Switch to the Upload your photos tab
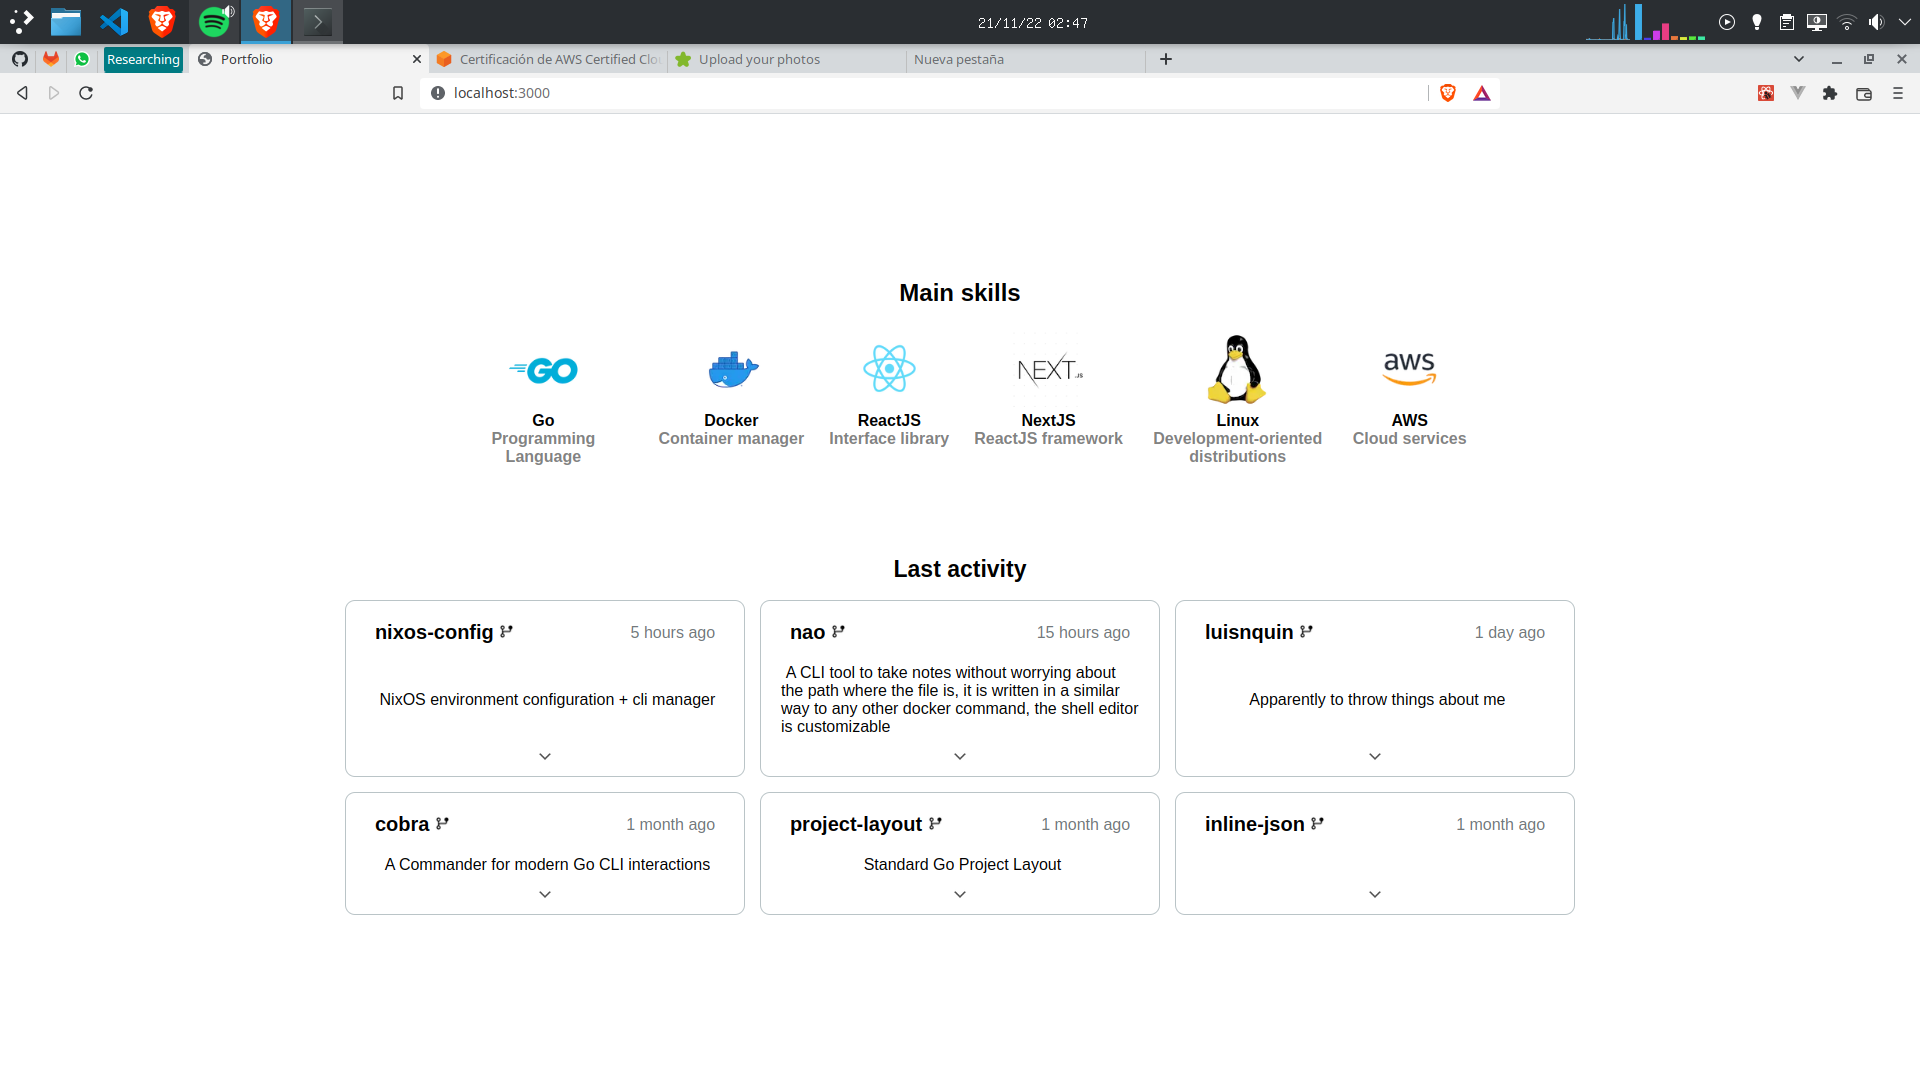This screenshot has width=1920, height=1080. 788,59
